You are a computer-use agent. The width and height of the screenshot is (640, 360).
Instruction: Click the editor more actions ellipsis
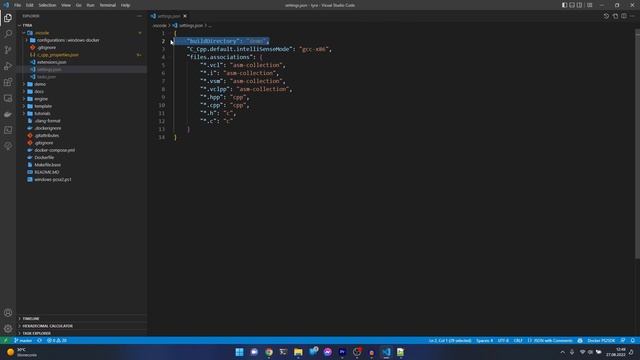pyautogui.click(x=632, y=16)
